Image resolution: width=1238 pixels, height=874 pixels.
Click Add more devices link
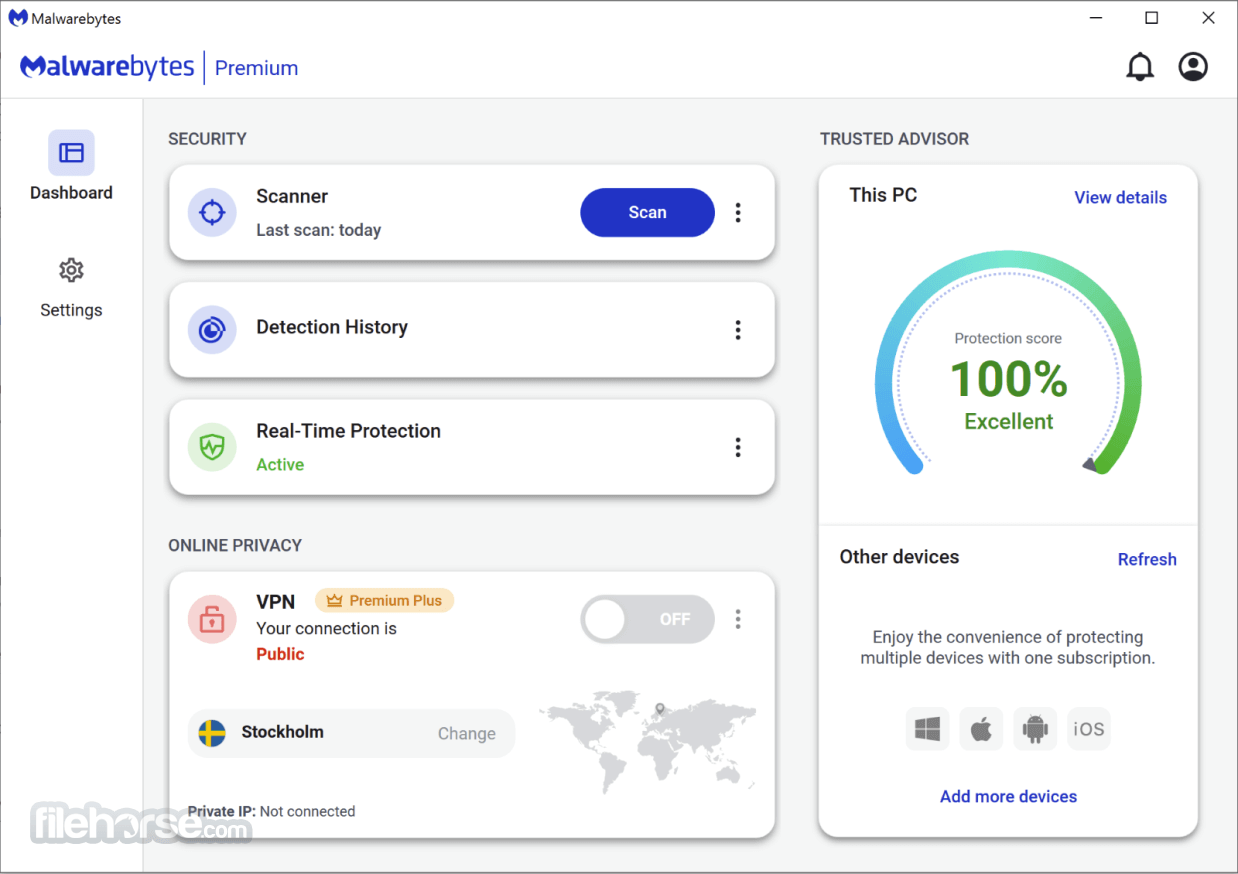click(1008, 796)
